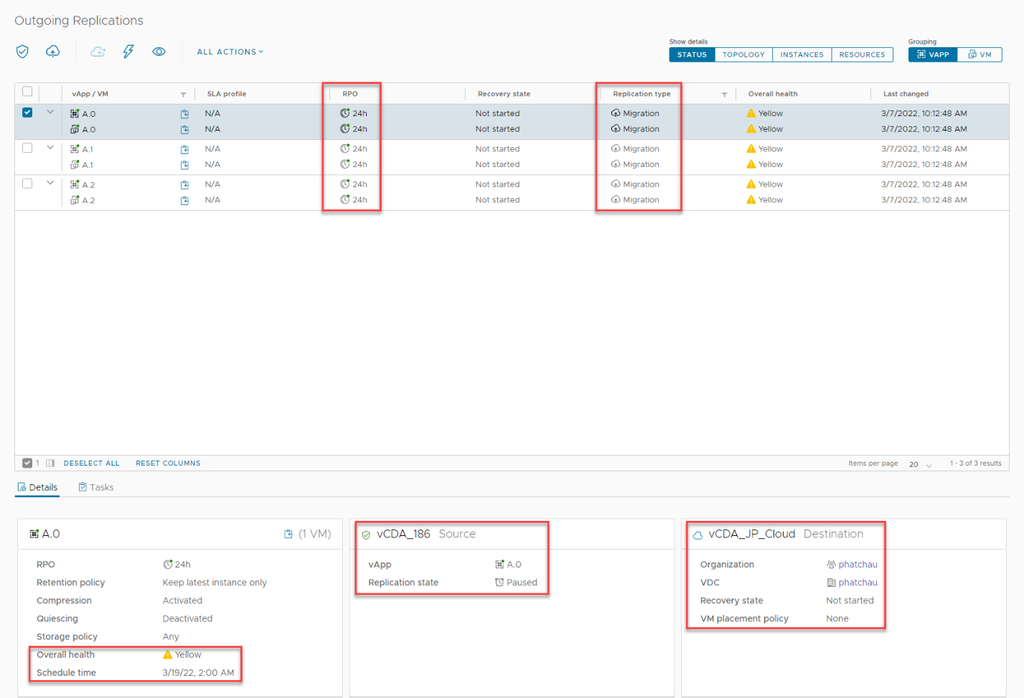Click the lightning bolt action icon
Screen dimensions: 1024x698
[x=128, y=52]
